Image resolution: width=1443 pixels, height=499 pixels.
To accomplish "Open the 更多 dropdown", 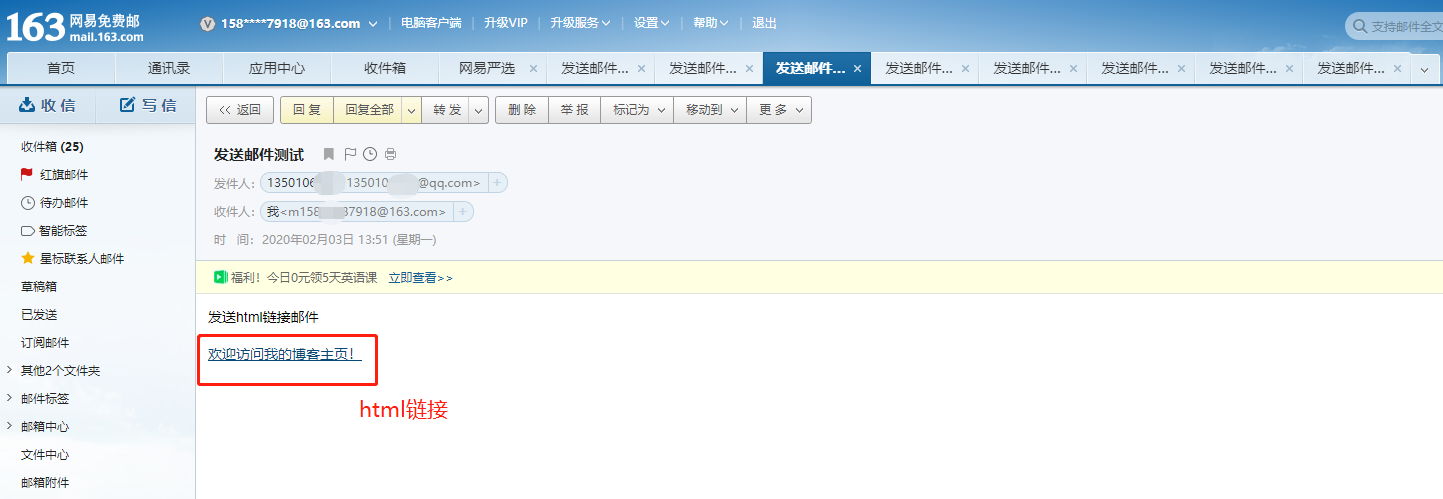I will tap(779, 110).
